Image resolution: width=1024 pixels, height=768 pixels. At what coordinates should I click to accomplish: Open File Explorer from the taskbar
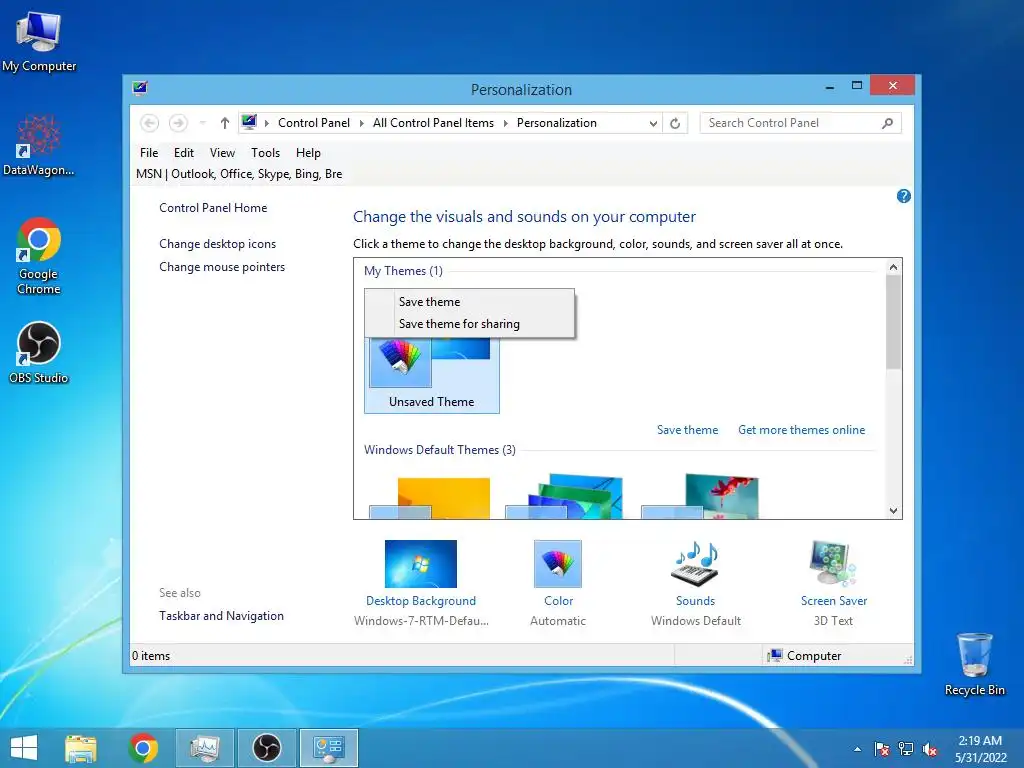coord(81,748)
